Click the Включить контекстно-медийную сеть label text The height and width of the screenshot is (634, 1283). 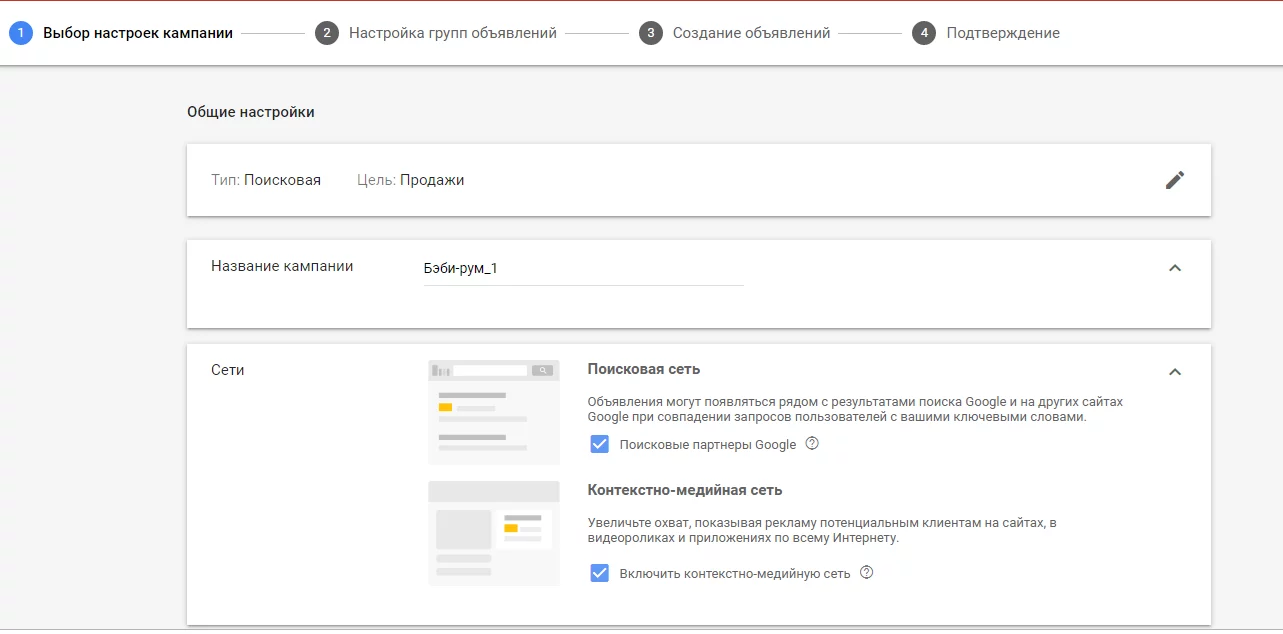click(735, 574)
